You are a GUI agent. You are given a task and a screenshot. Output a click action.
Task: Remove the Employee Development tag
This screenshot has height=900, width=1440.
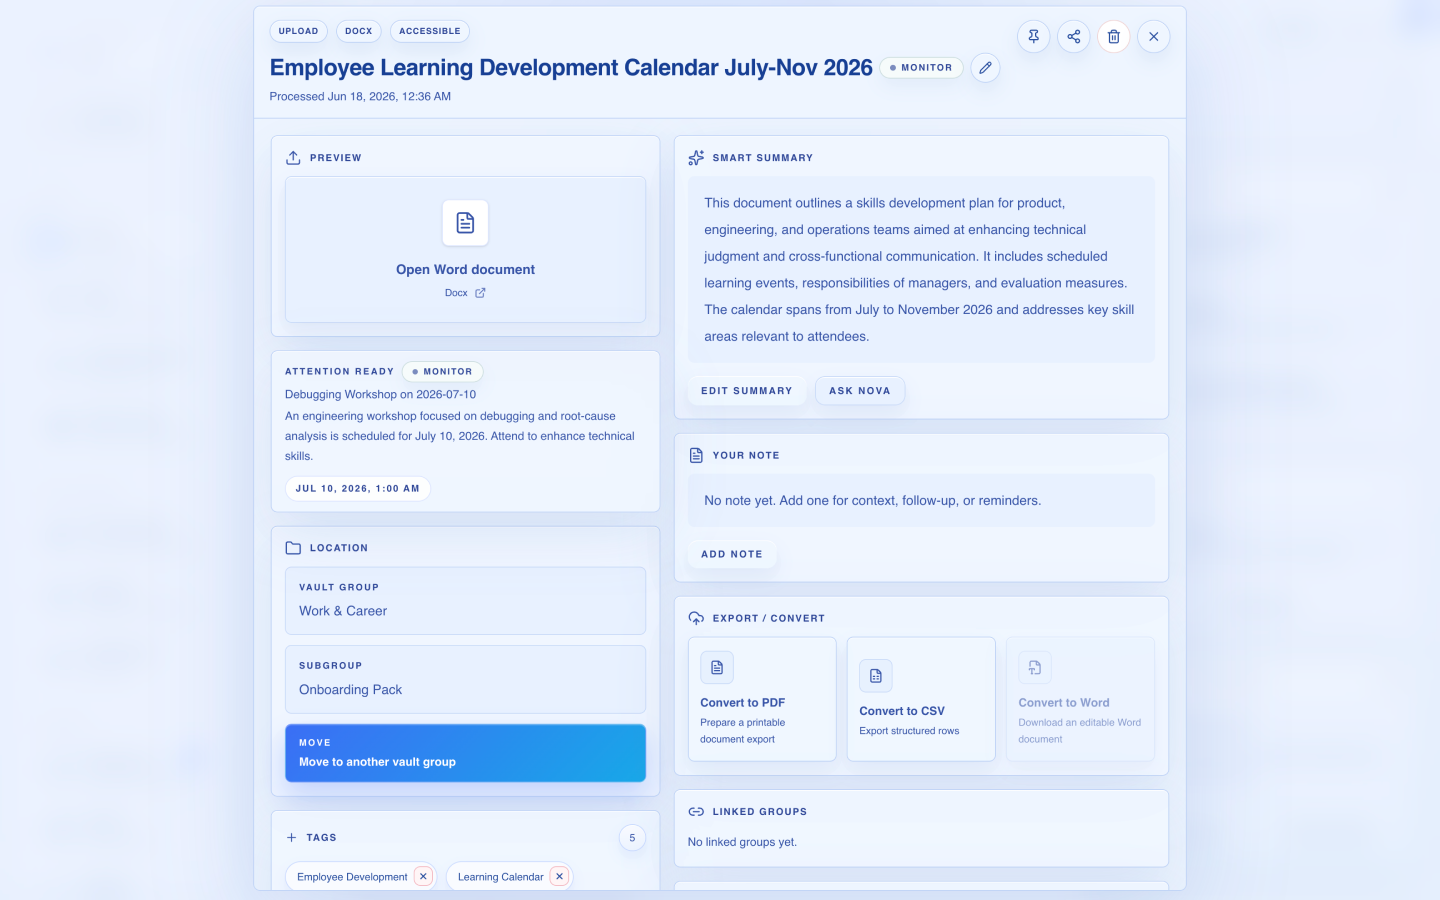coord(423,876)
